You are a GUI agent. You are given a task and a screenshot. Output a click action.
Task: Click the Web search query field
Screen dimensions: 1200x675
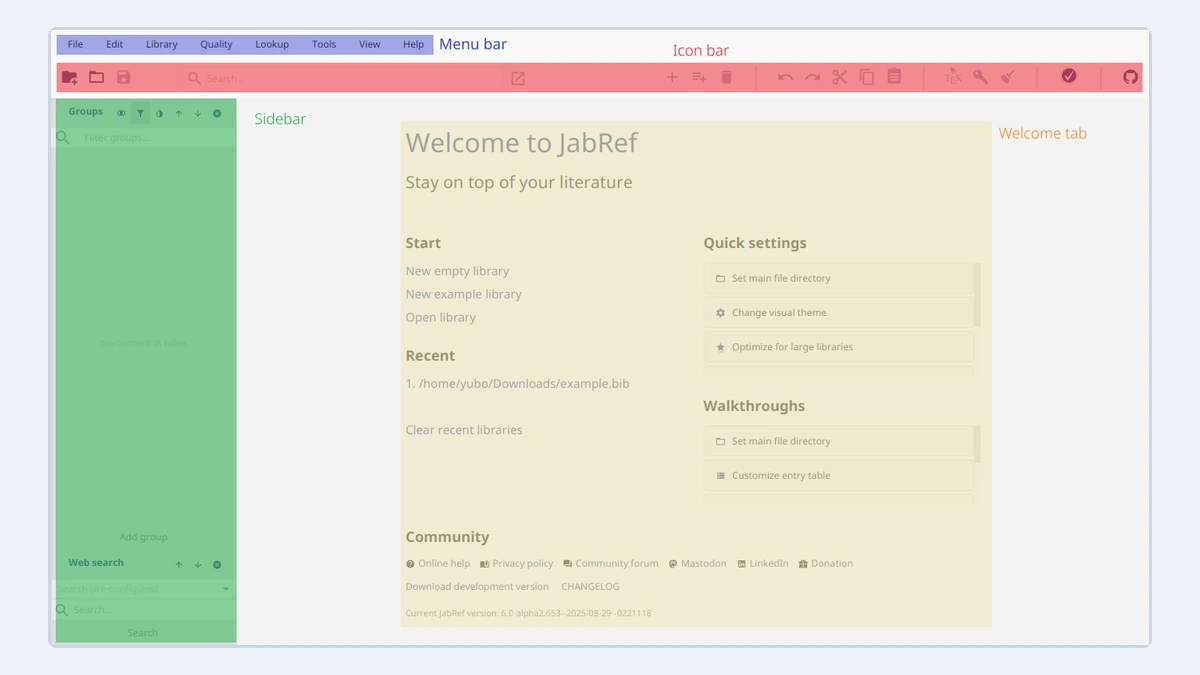[x=144, y=610]
